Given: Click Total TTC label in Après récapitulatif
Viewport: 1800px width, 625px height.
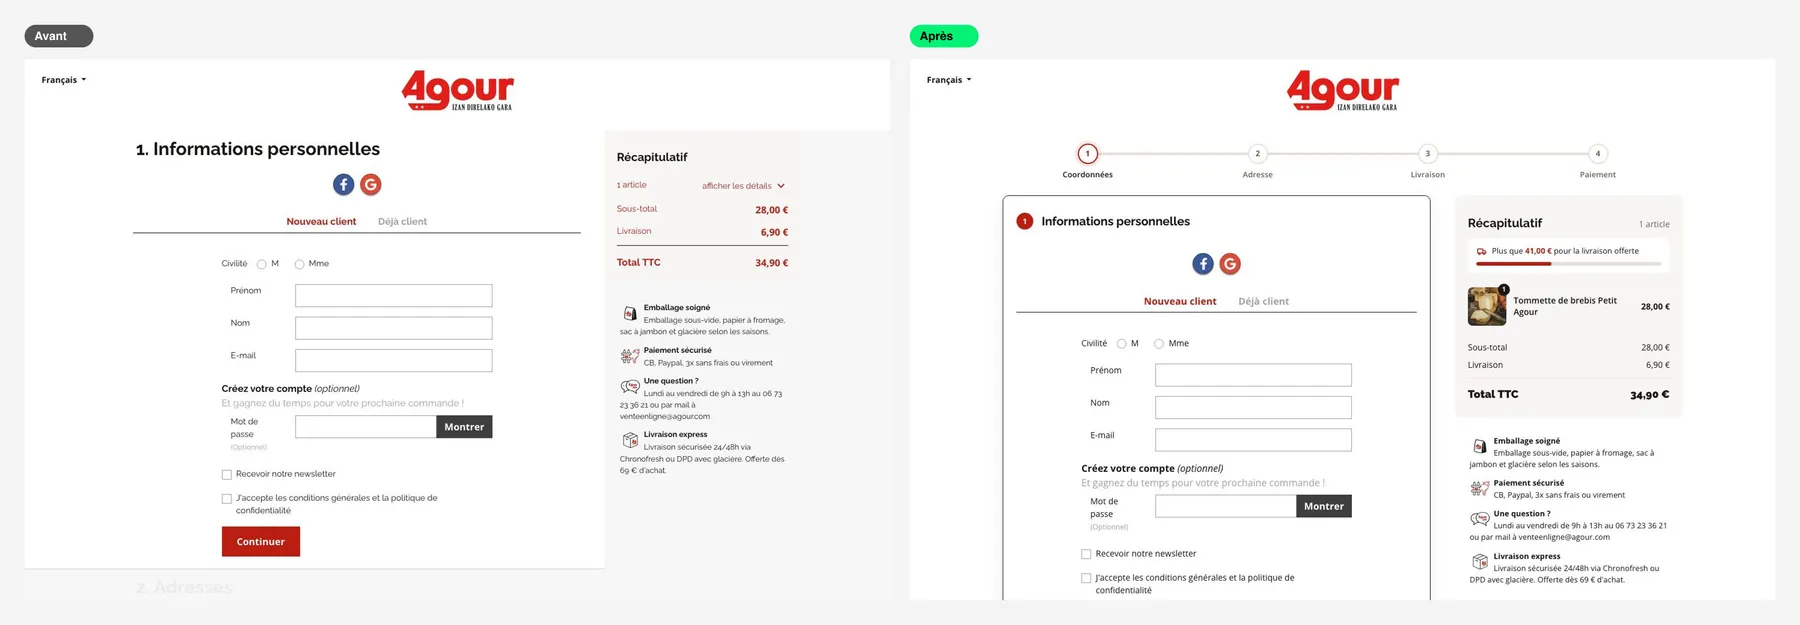Looking at the screenshot, I should (x=1493, y=395).
